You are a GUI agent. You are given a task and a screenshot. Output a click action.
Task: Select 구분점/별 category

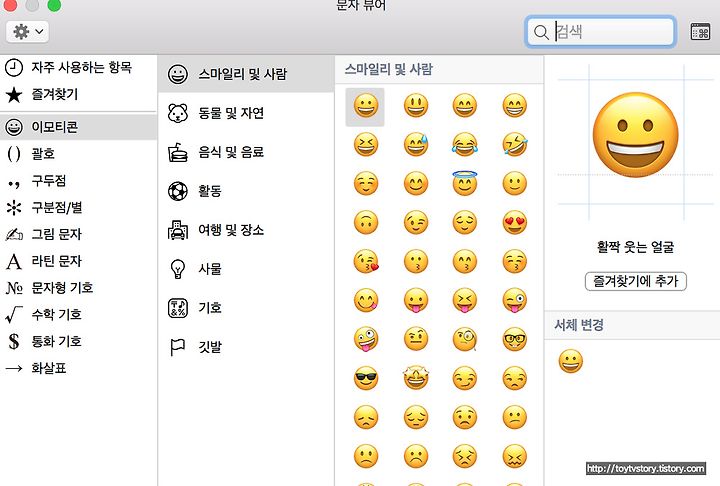point(79,207)
